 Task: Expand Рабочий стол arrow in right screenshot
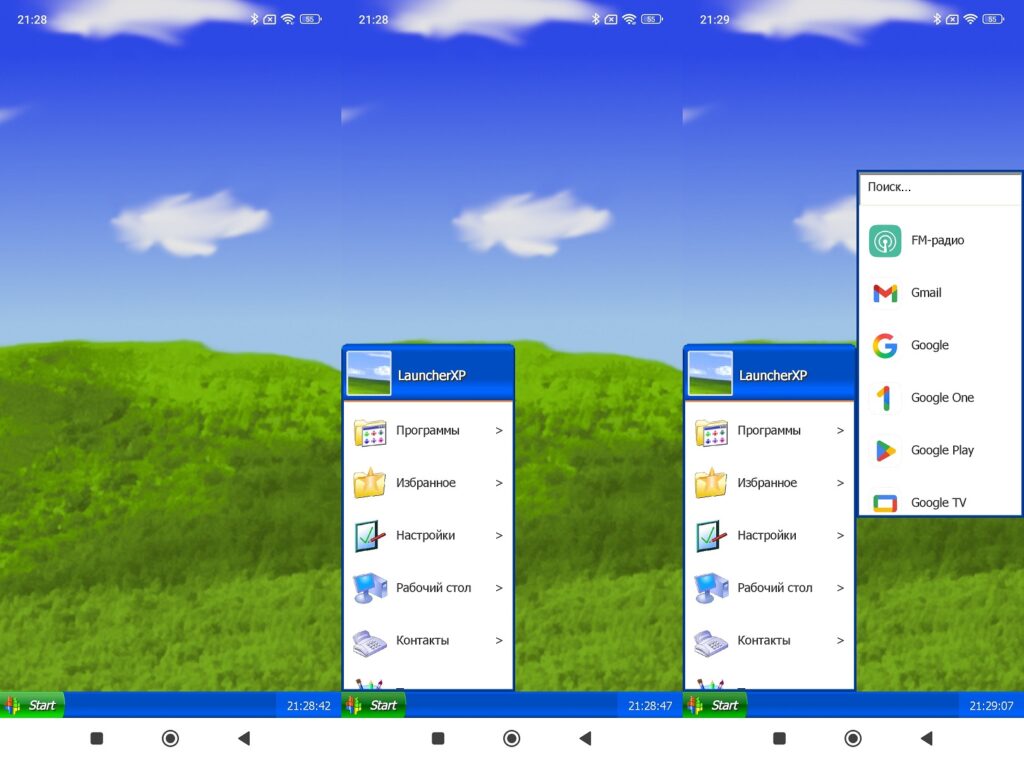840,588
